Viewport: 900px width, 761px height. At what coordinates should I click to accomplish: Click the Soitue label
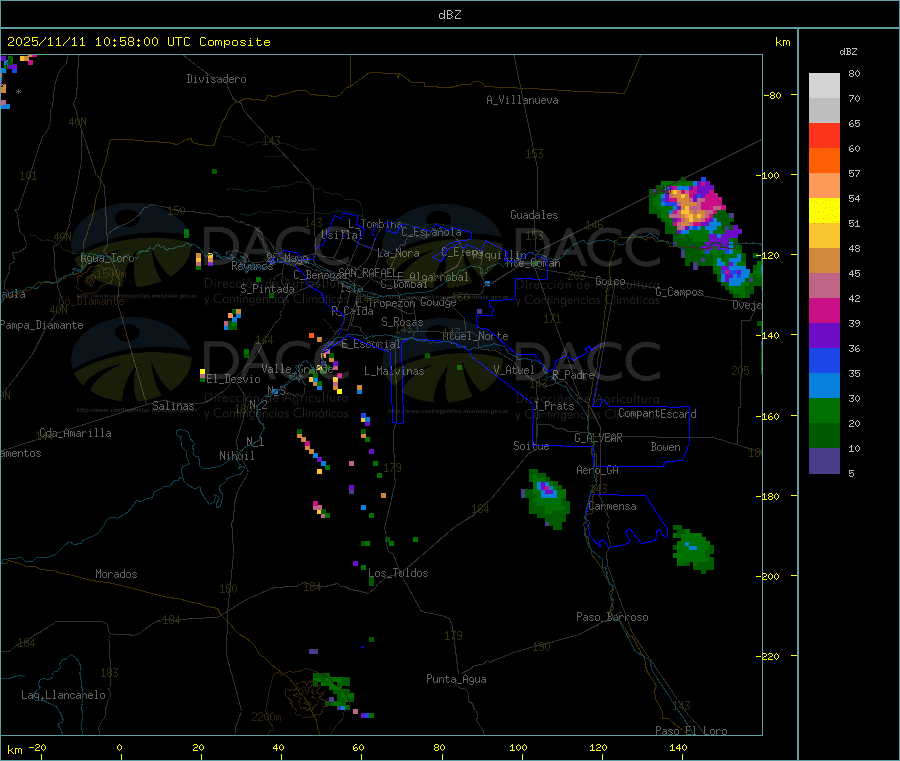[x=532, y=446]
